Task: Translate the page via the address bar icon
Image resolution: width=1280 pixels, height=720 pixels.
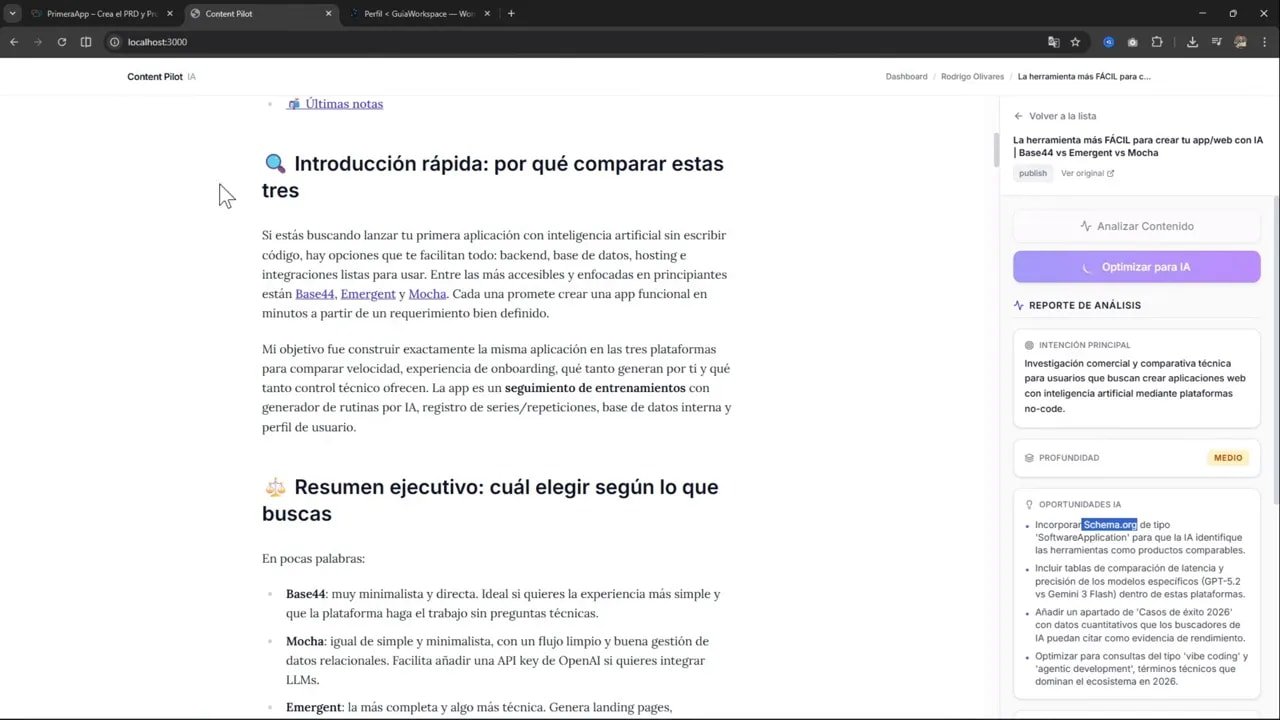Action: [x=1053, y=42]
